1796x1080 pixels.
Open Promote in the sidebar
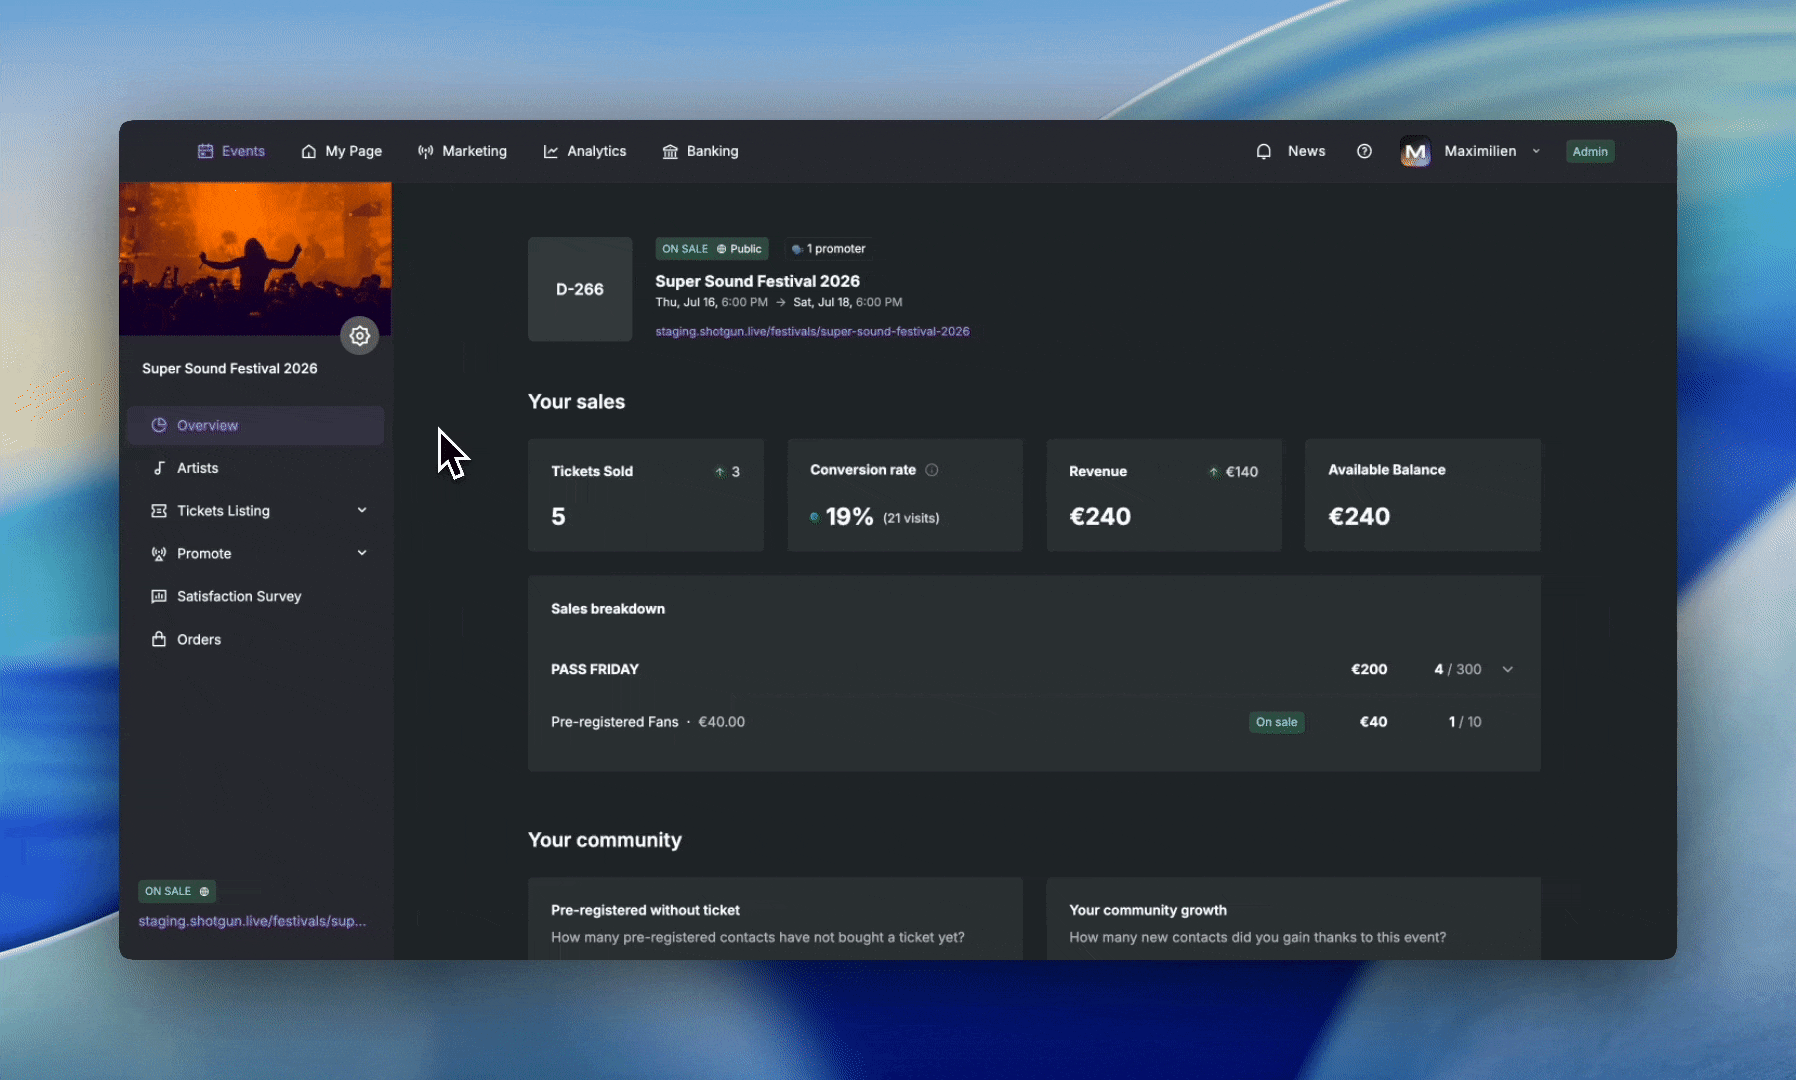255,553
